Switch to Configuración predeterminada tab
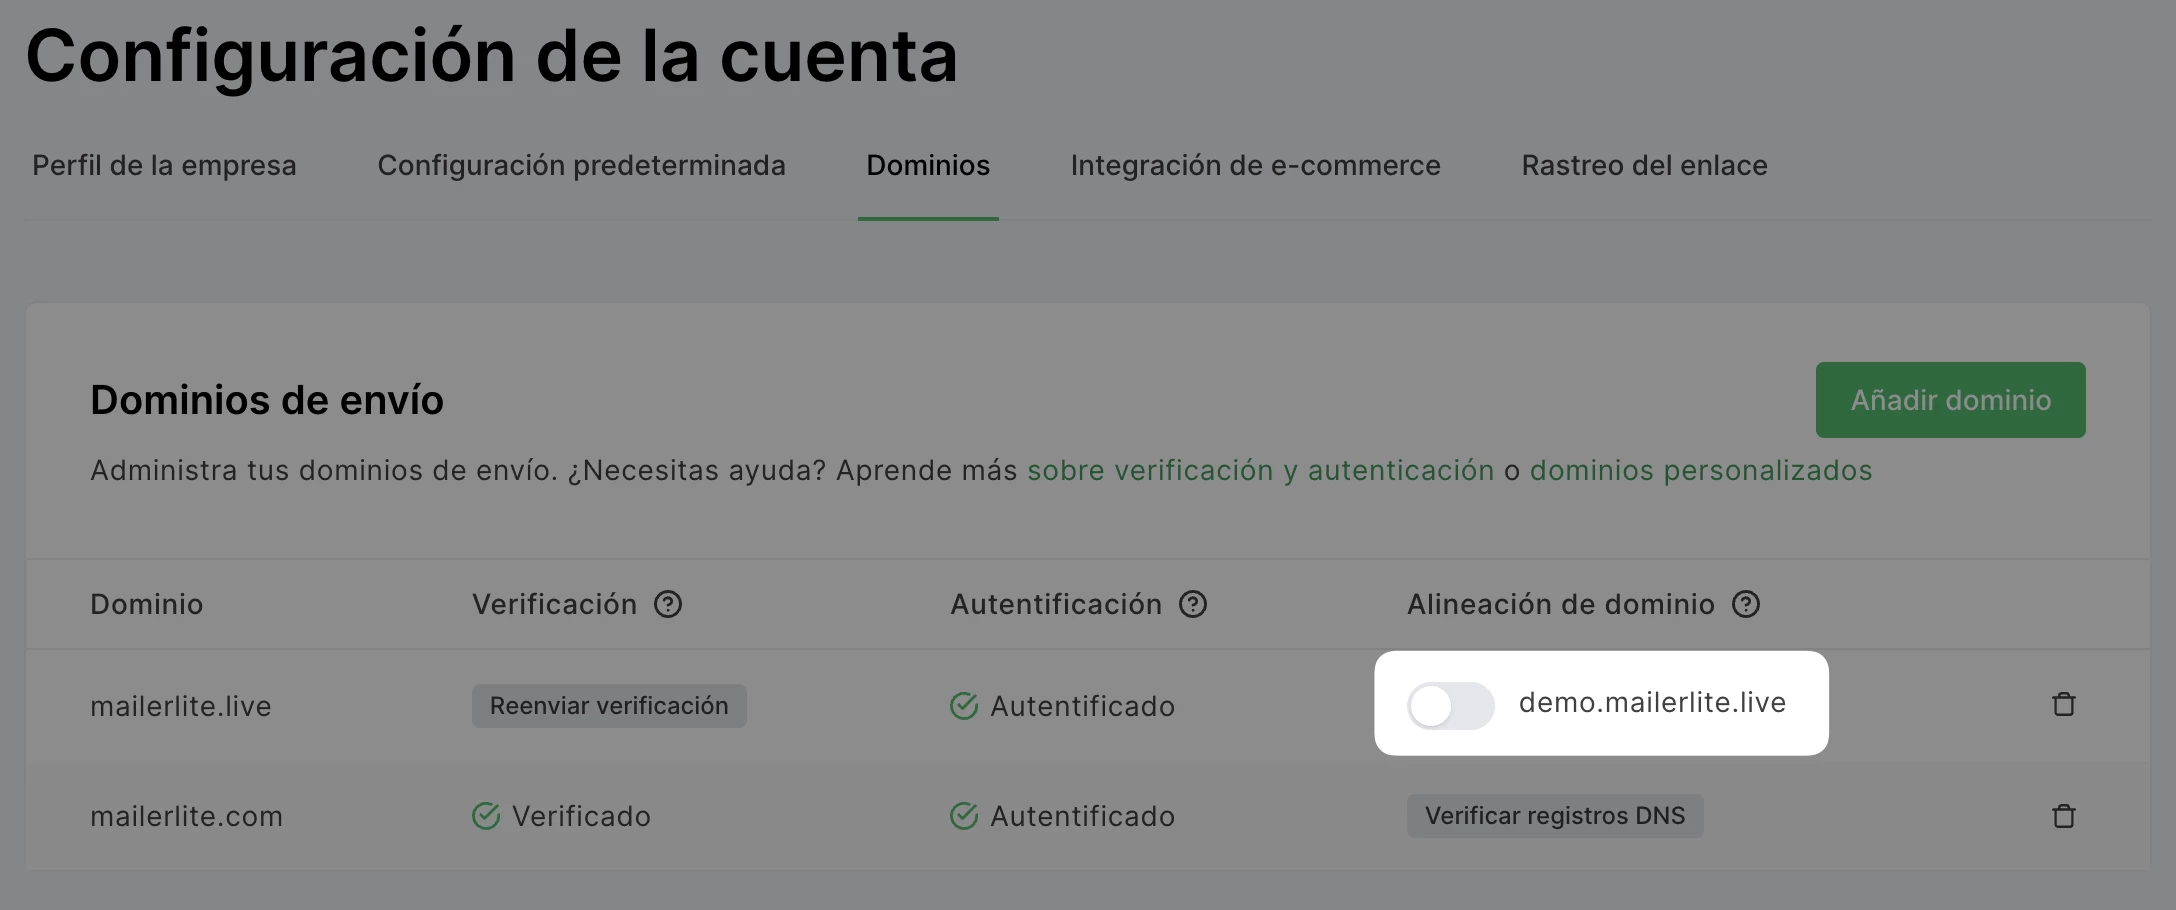Image resolution: width=2176 pixels, height=910 pixels. click(581, 166)
